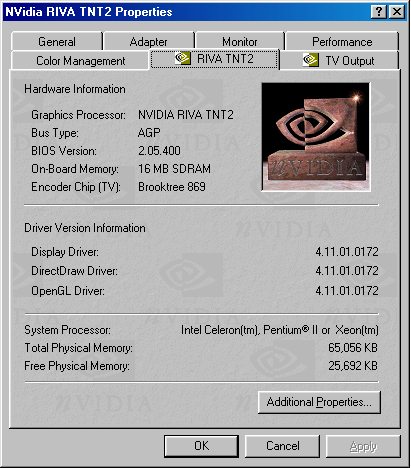Confirm with the OK button
Image resolution: width=411 pixels, height=468 pixels.
pos(201,446)
